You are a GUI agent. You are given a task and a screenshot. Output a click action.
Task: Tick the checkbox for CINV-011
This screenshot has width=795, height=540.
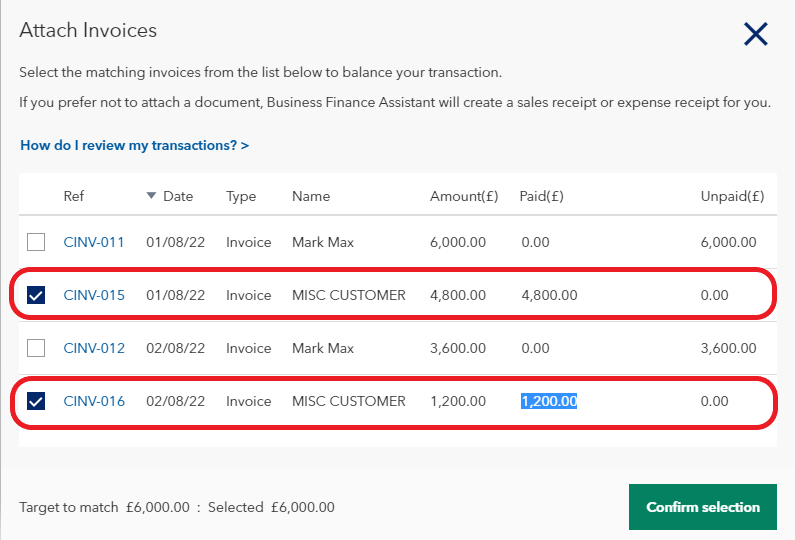(x=36, y=242)
